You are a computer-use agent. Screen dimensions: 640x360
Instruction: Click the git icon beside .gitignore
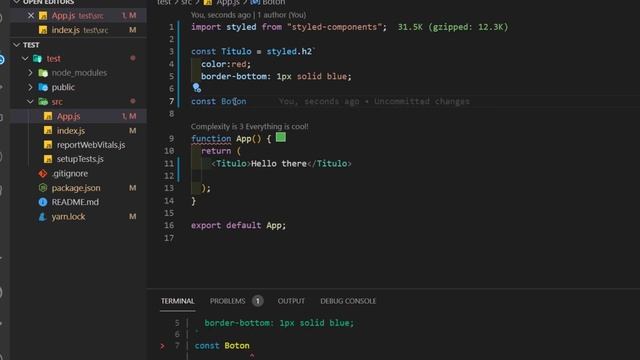[43, 173]
